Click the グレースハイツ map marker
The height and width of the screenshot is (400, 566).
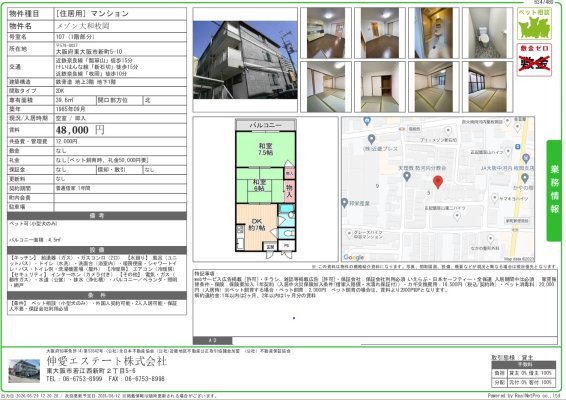click(x=349, y=234)
